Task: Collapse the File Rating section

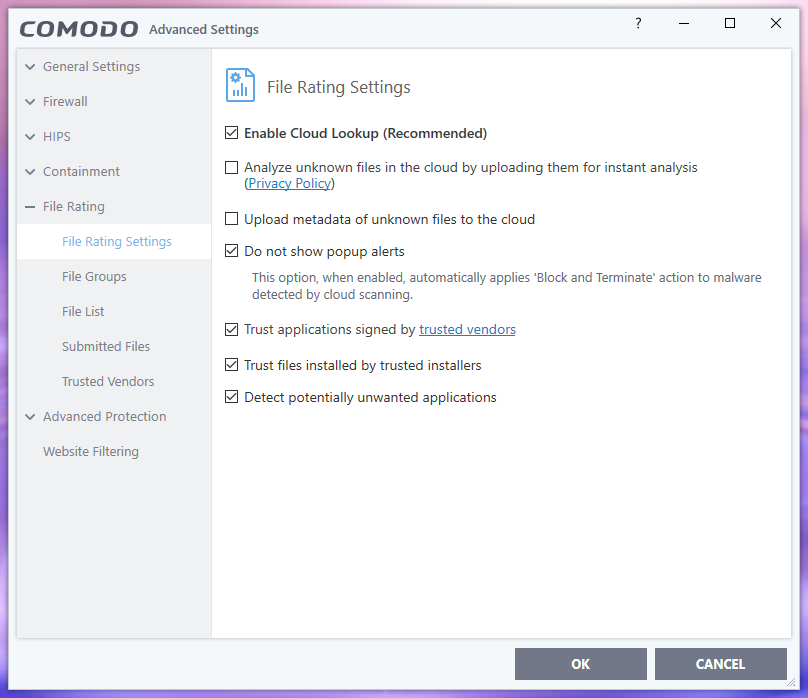Action: click(30, 207)
